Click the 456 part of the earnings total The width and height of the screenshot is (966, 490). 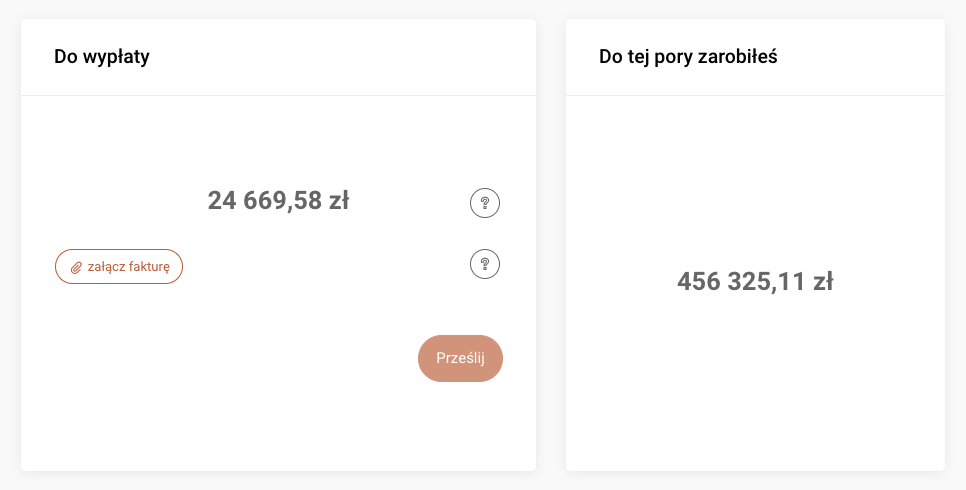(x=698, y=282)
